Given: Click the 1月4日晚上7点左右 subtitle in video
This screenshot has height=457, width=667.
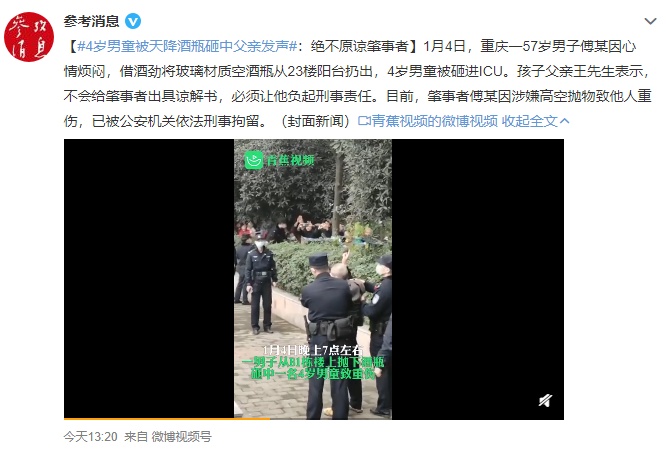Looking at the screenshot, I should (313, 350).
